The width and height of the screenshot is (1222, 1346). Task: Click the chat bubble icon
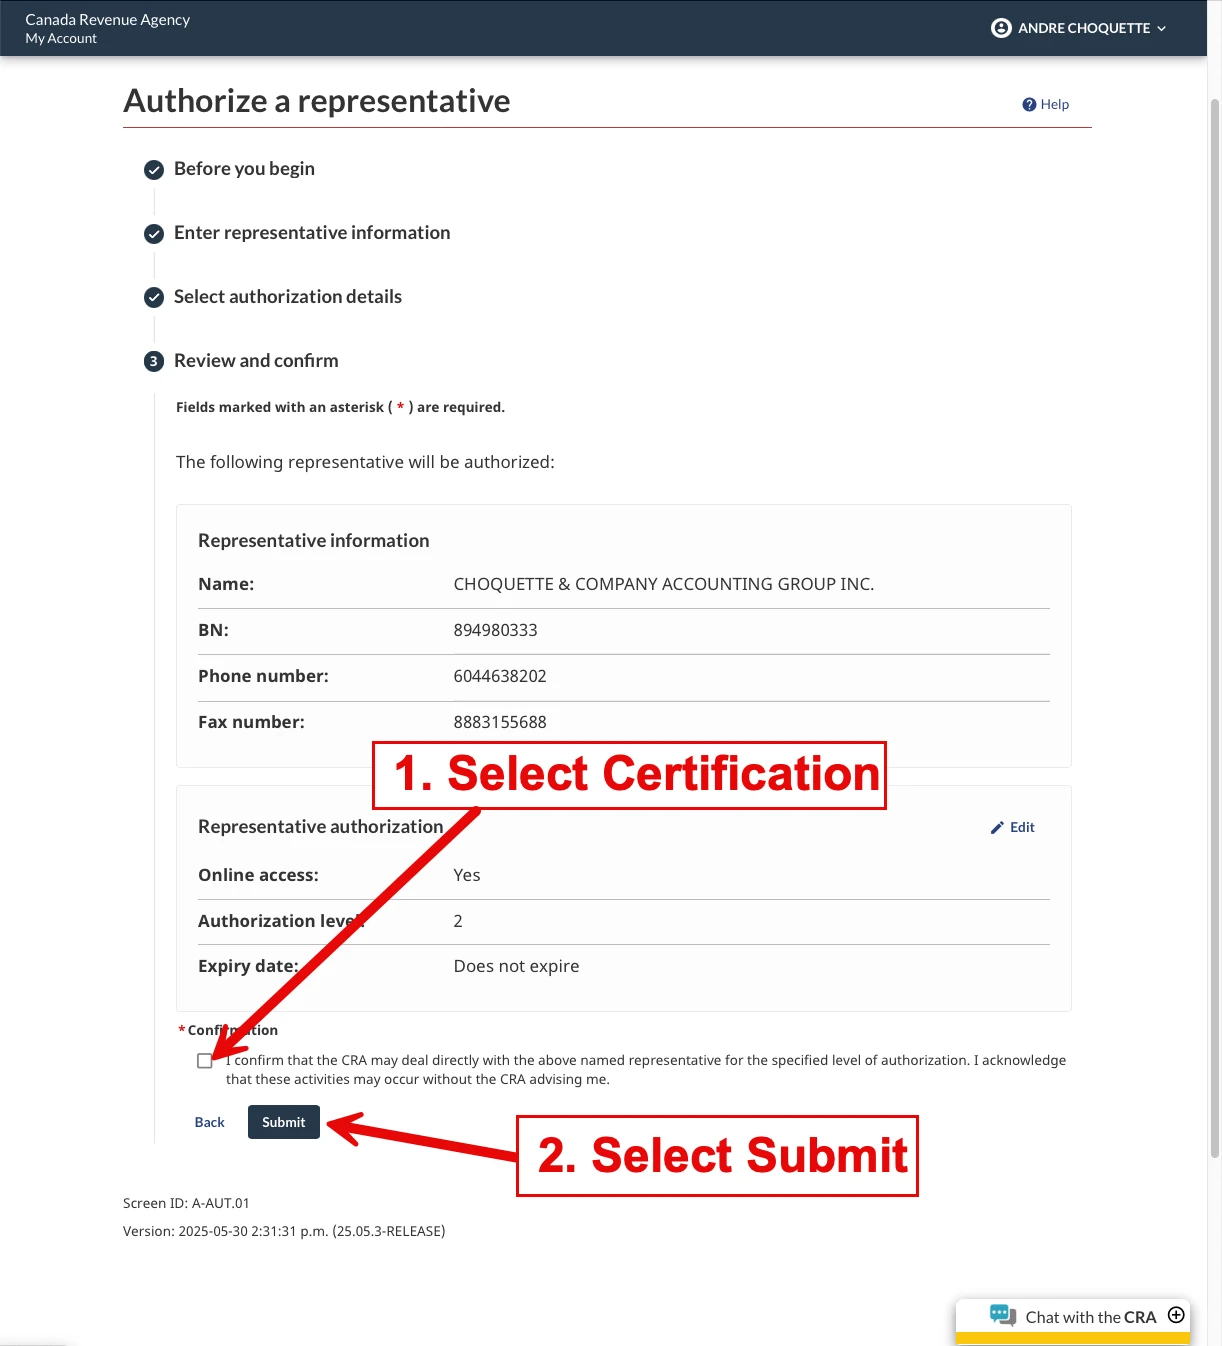(x=1002, y=1315)
